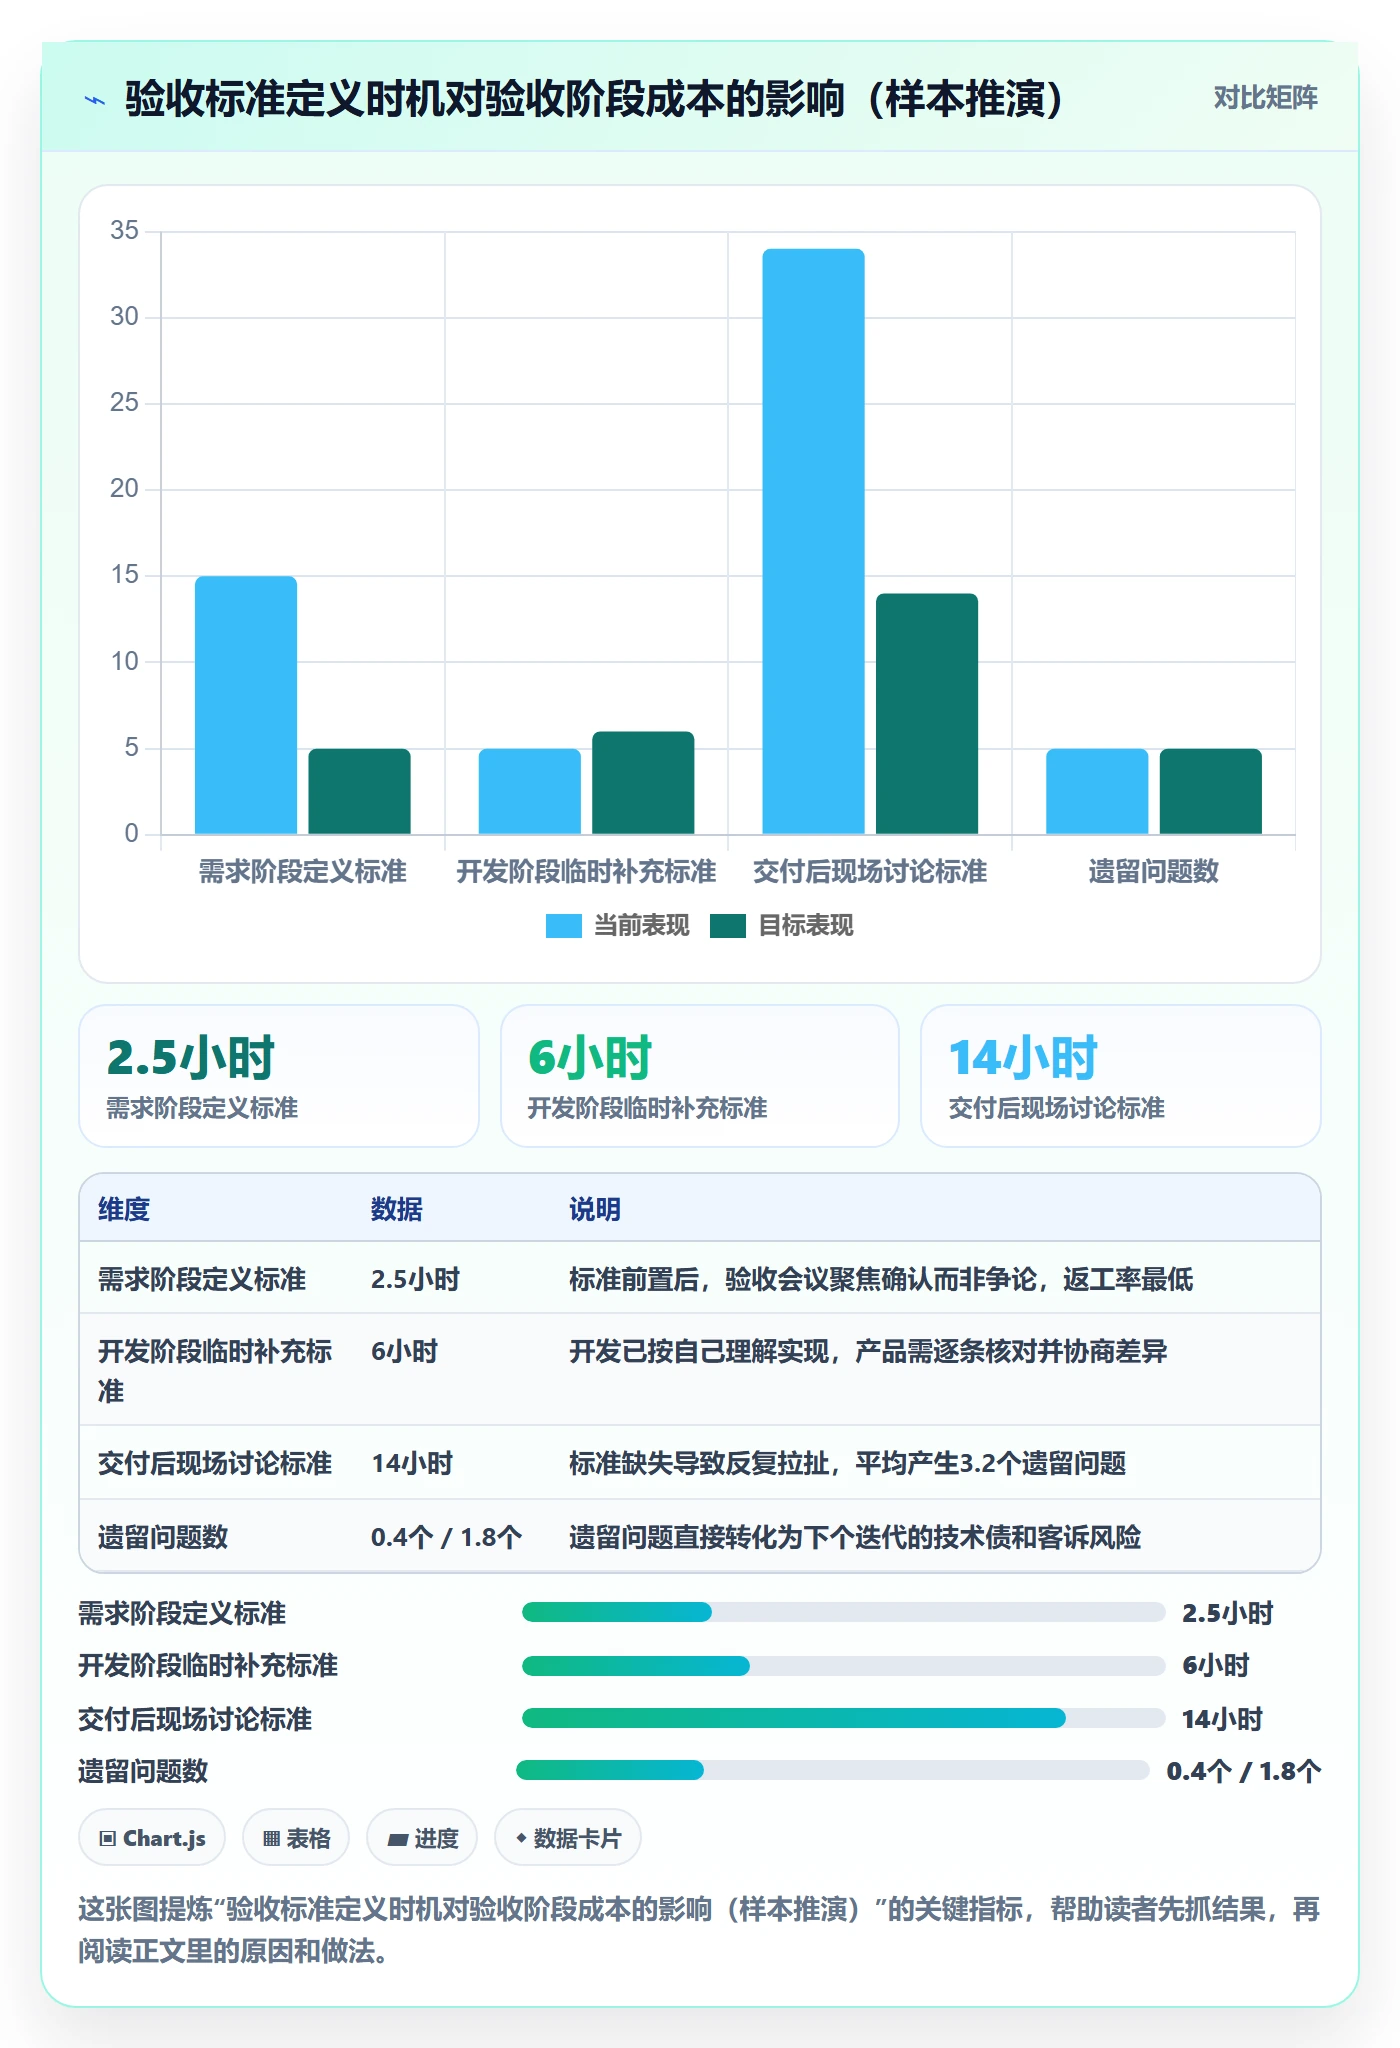1400x2048 pixels.
Task: Click the 维度 column header
Action: [124, 1209]
